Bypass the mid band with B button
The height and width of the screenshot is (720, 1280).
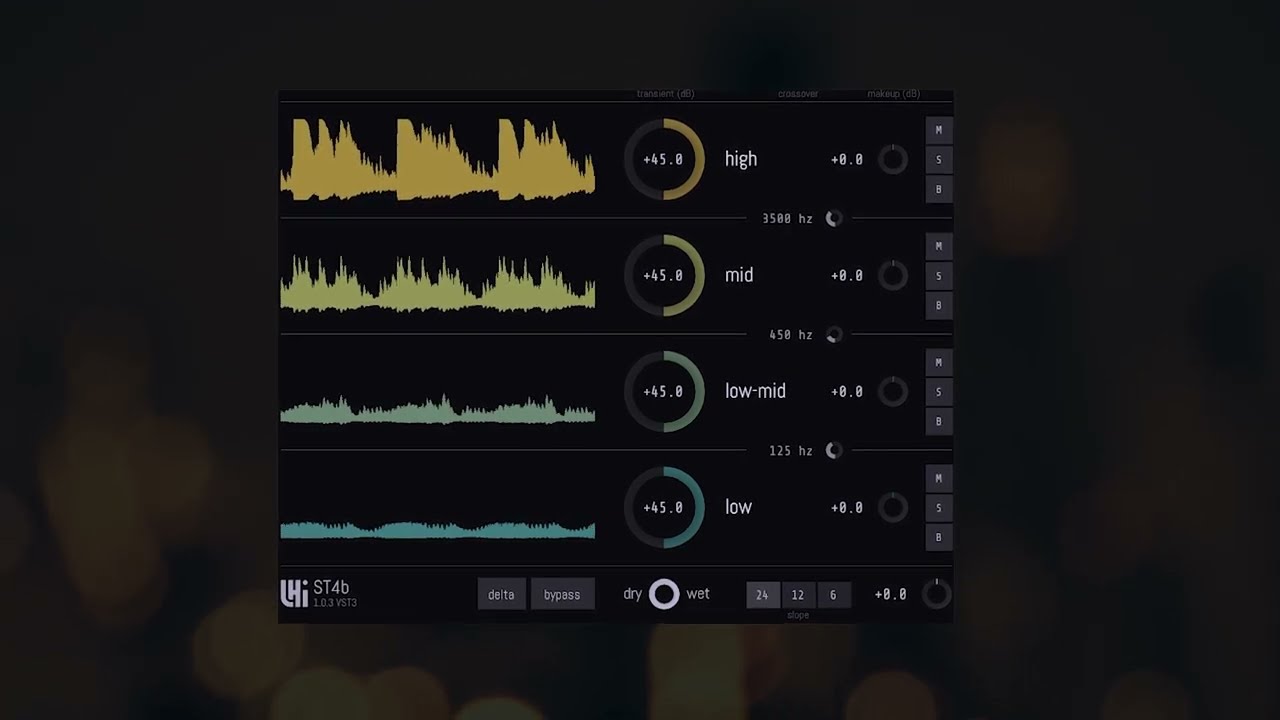[x=939, y=305]
